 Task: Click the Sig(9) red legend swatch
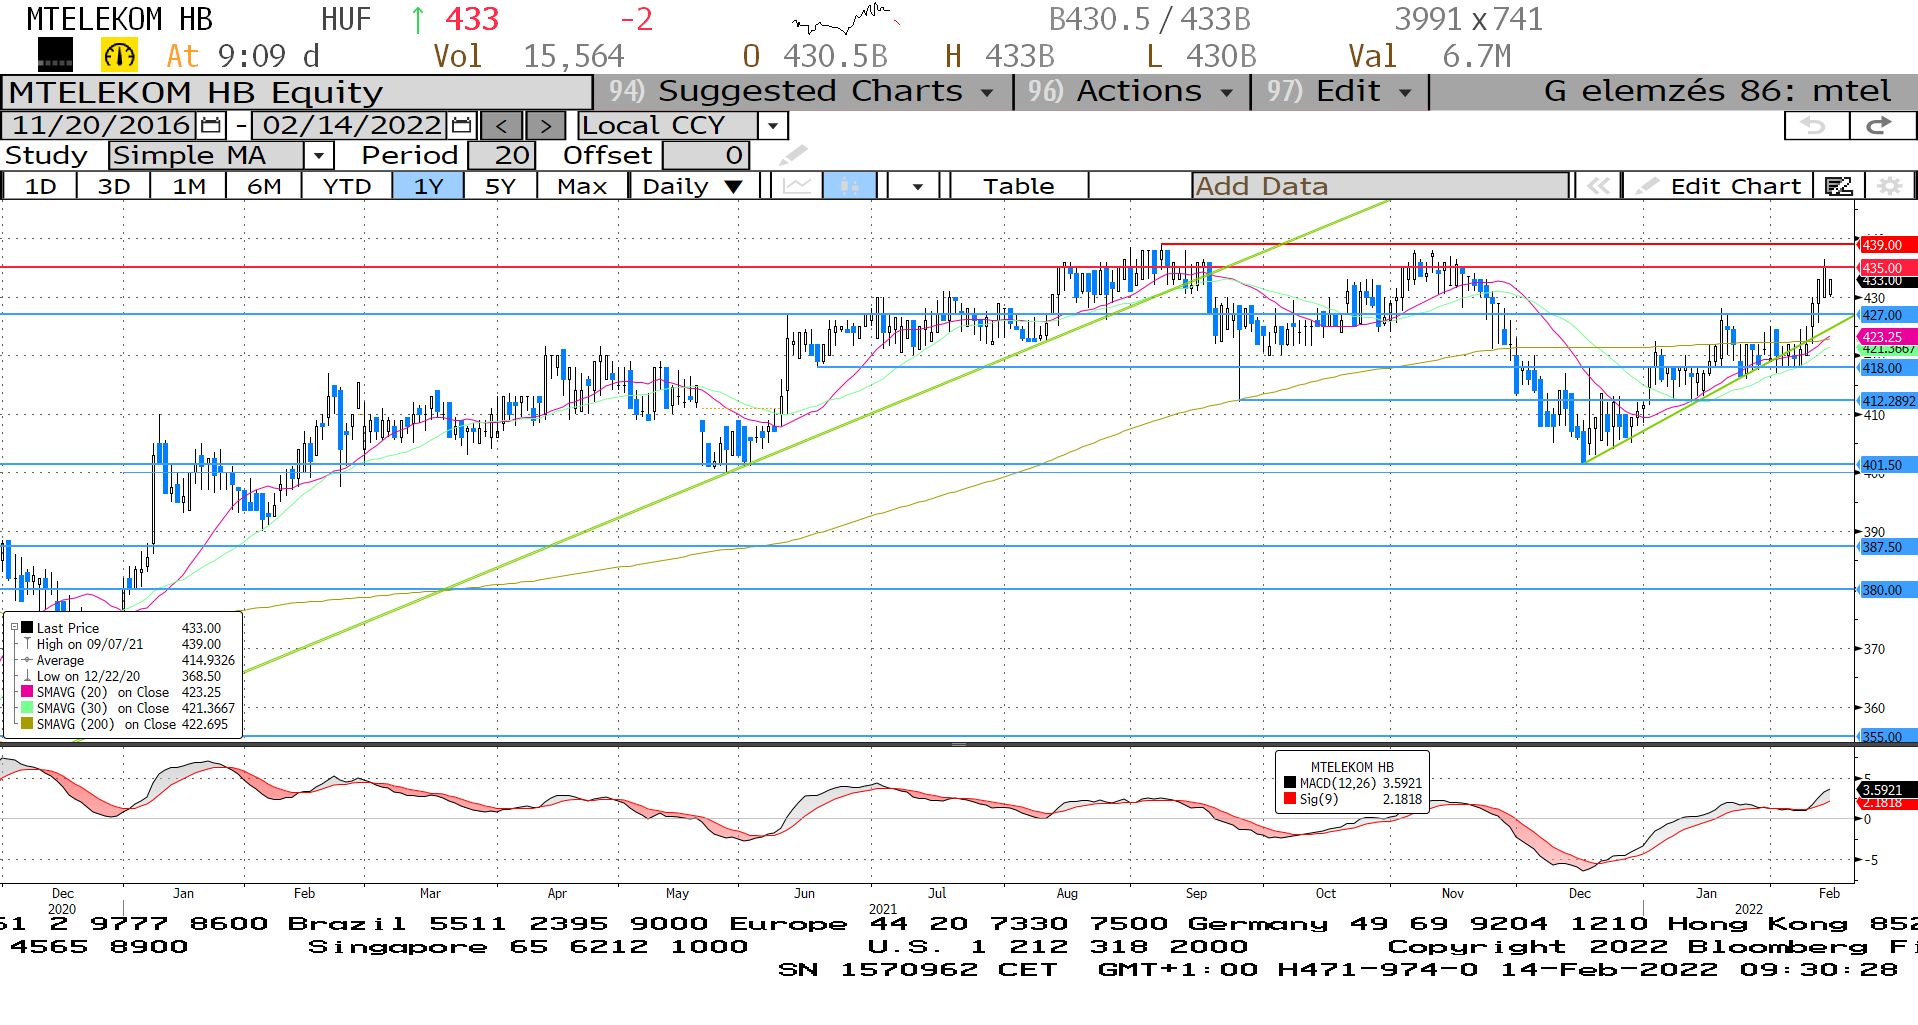pos(1290,799)
